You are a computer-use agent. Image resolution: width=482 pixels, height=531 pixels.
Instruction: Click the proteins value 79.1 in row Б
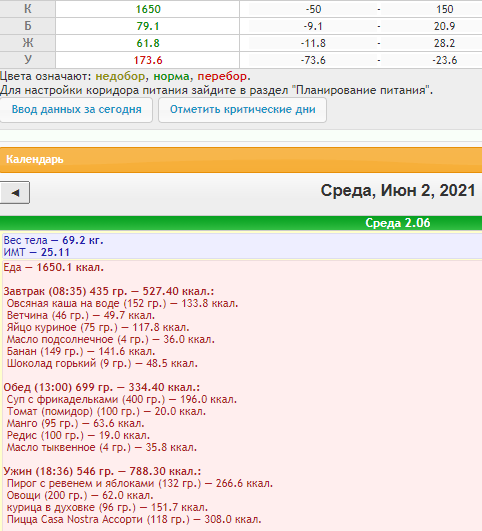coord(148,26)
